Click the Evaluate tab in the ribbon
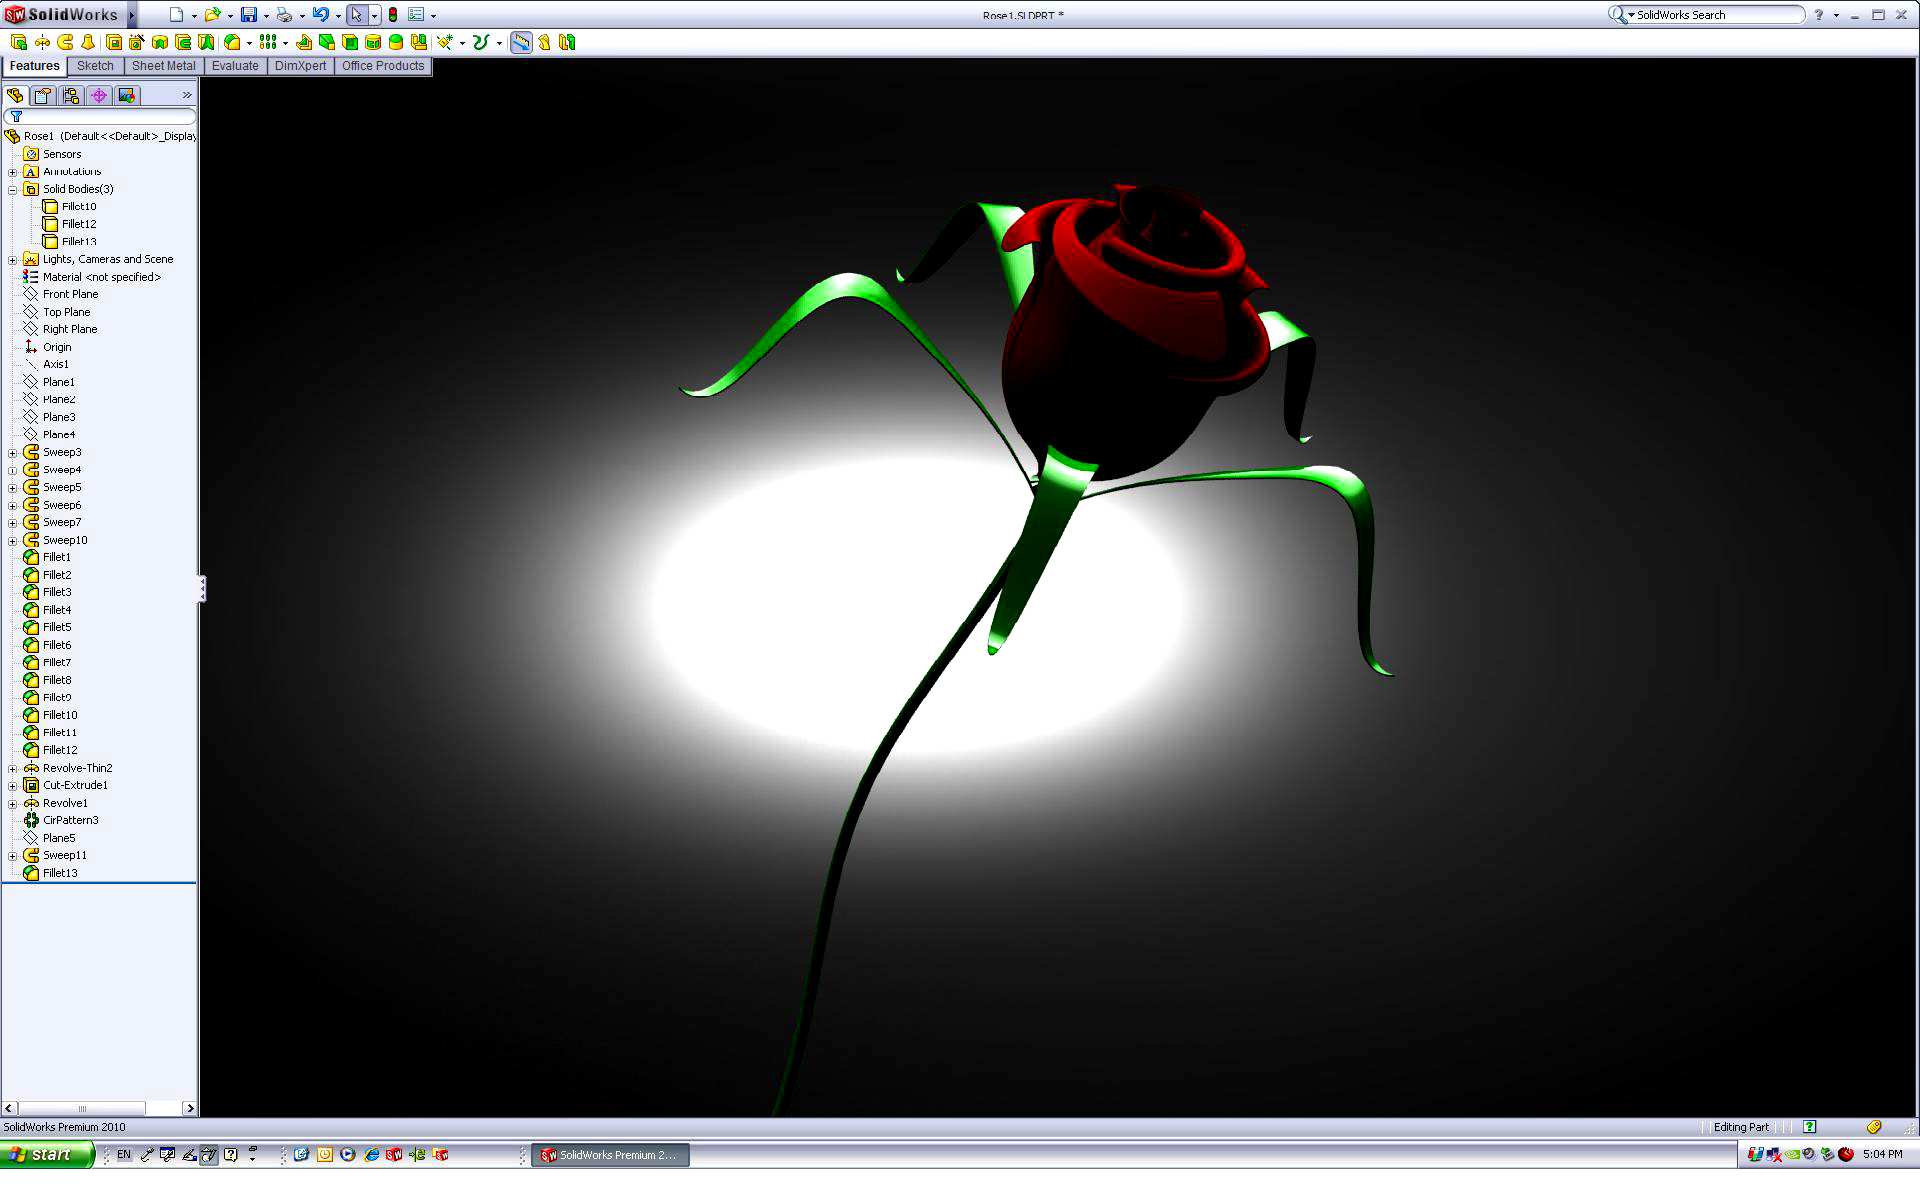This screenshot has height=1200, width=1920. point(232,66)
